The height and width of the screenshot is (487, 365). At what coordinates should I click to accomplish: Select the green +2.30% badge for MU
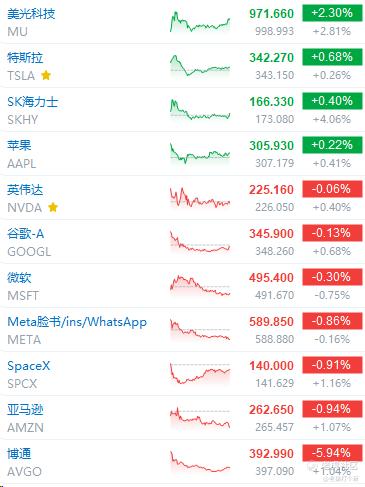(332, 13)
